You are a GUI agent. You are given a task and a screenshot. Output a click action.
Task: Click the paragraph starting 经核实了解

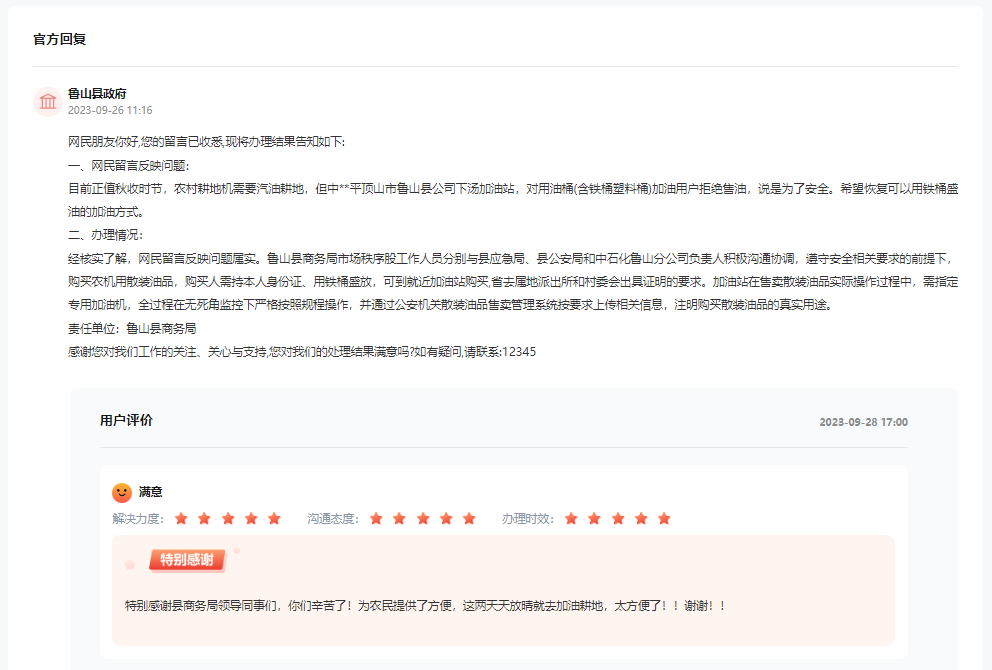(513, 282)
